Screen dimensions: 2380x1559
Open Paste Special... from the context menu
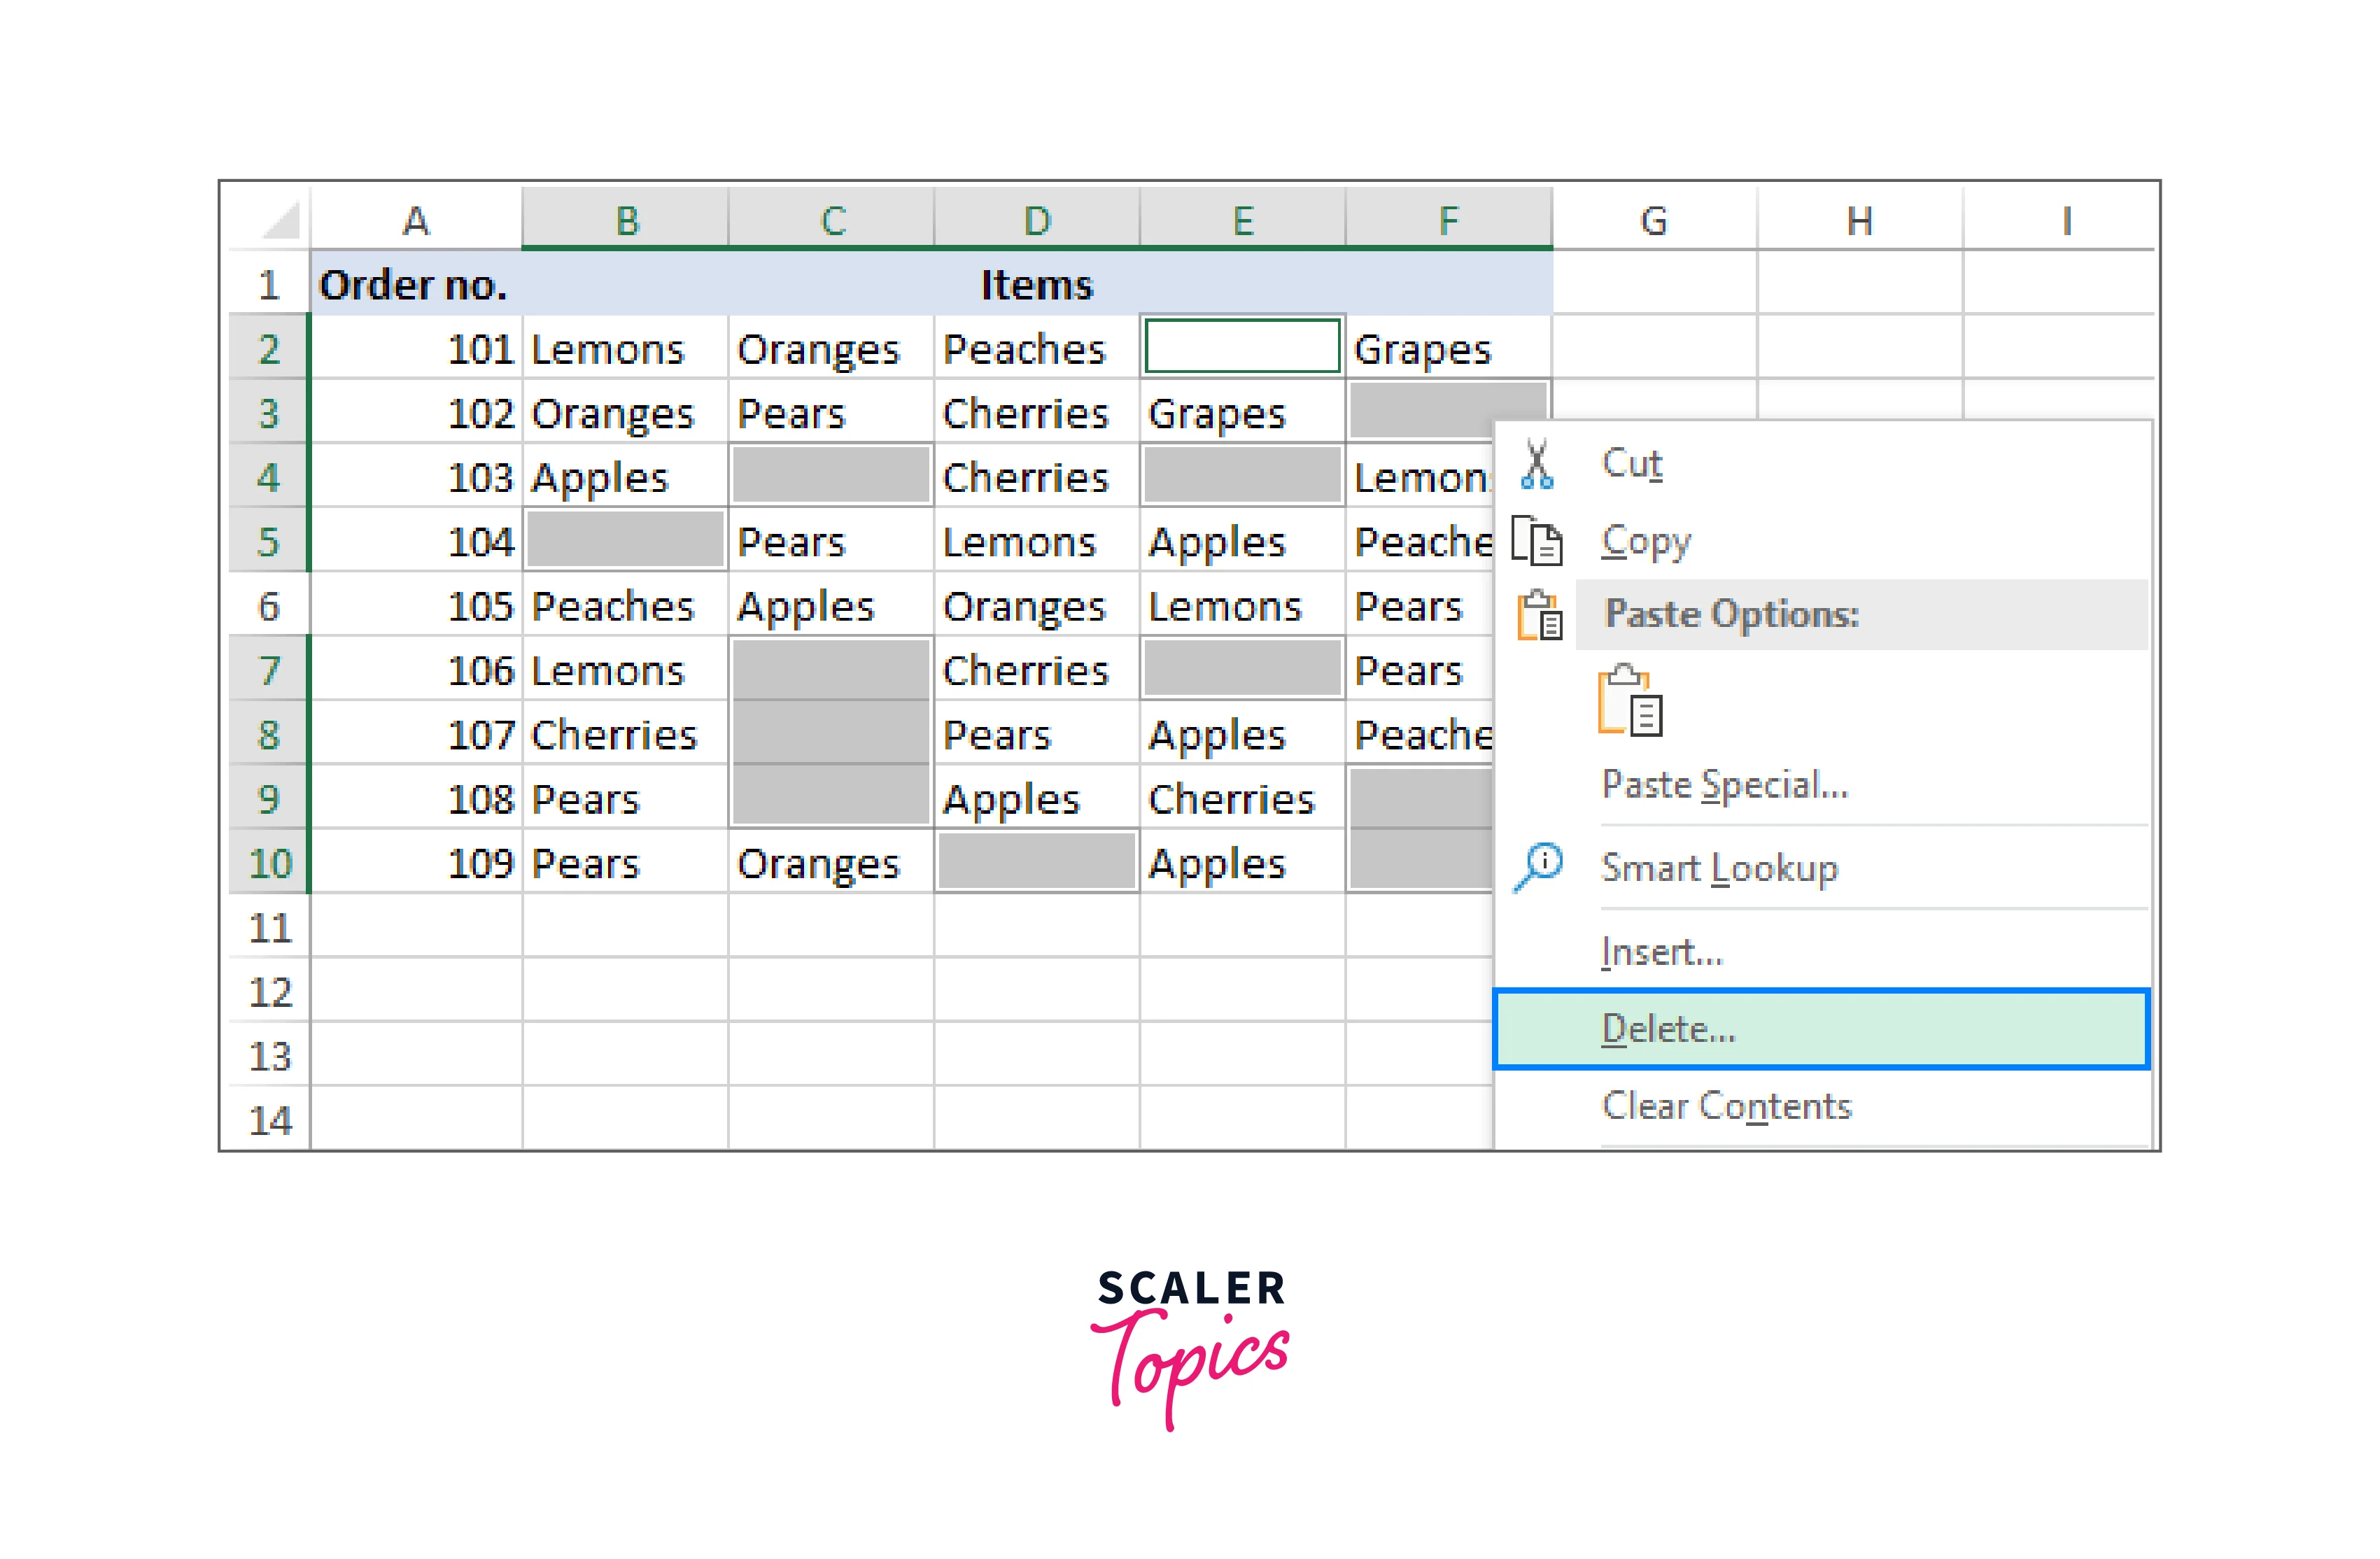coord(1725,785)
